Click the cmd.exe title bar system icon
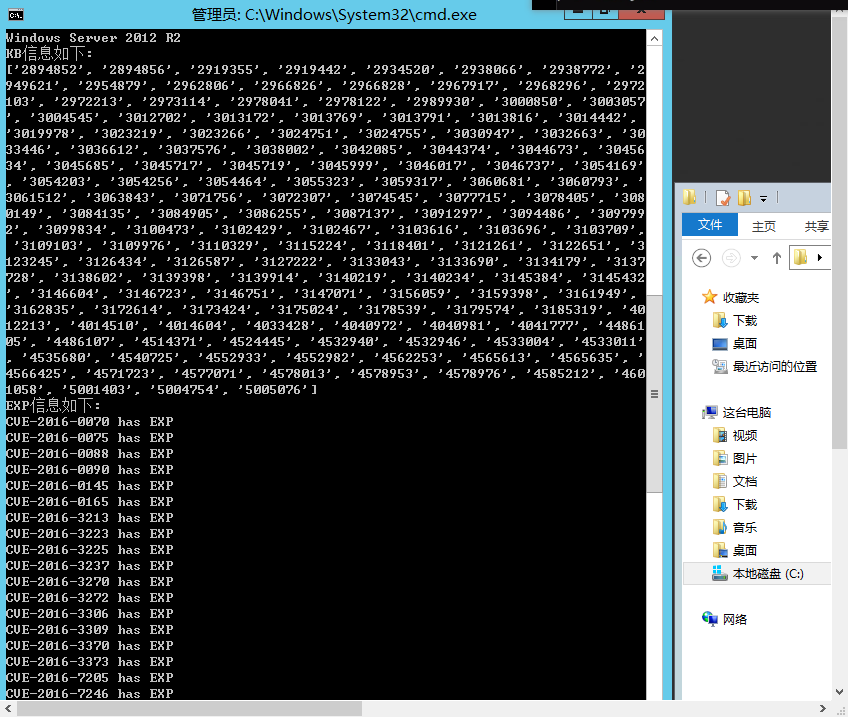This screenshot has width=848, height=717. click(16, 15)
